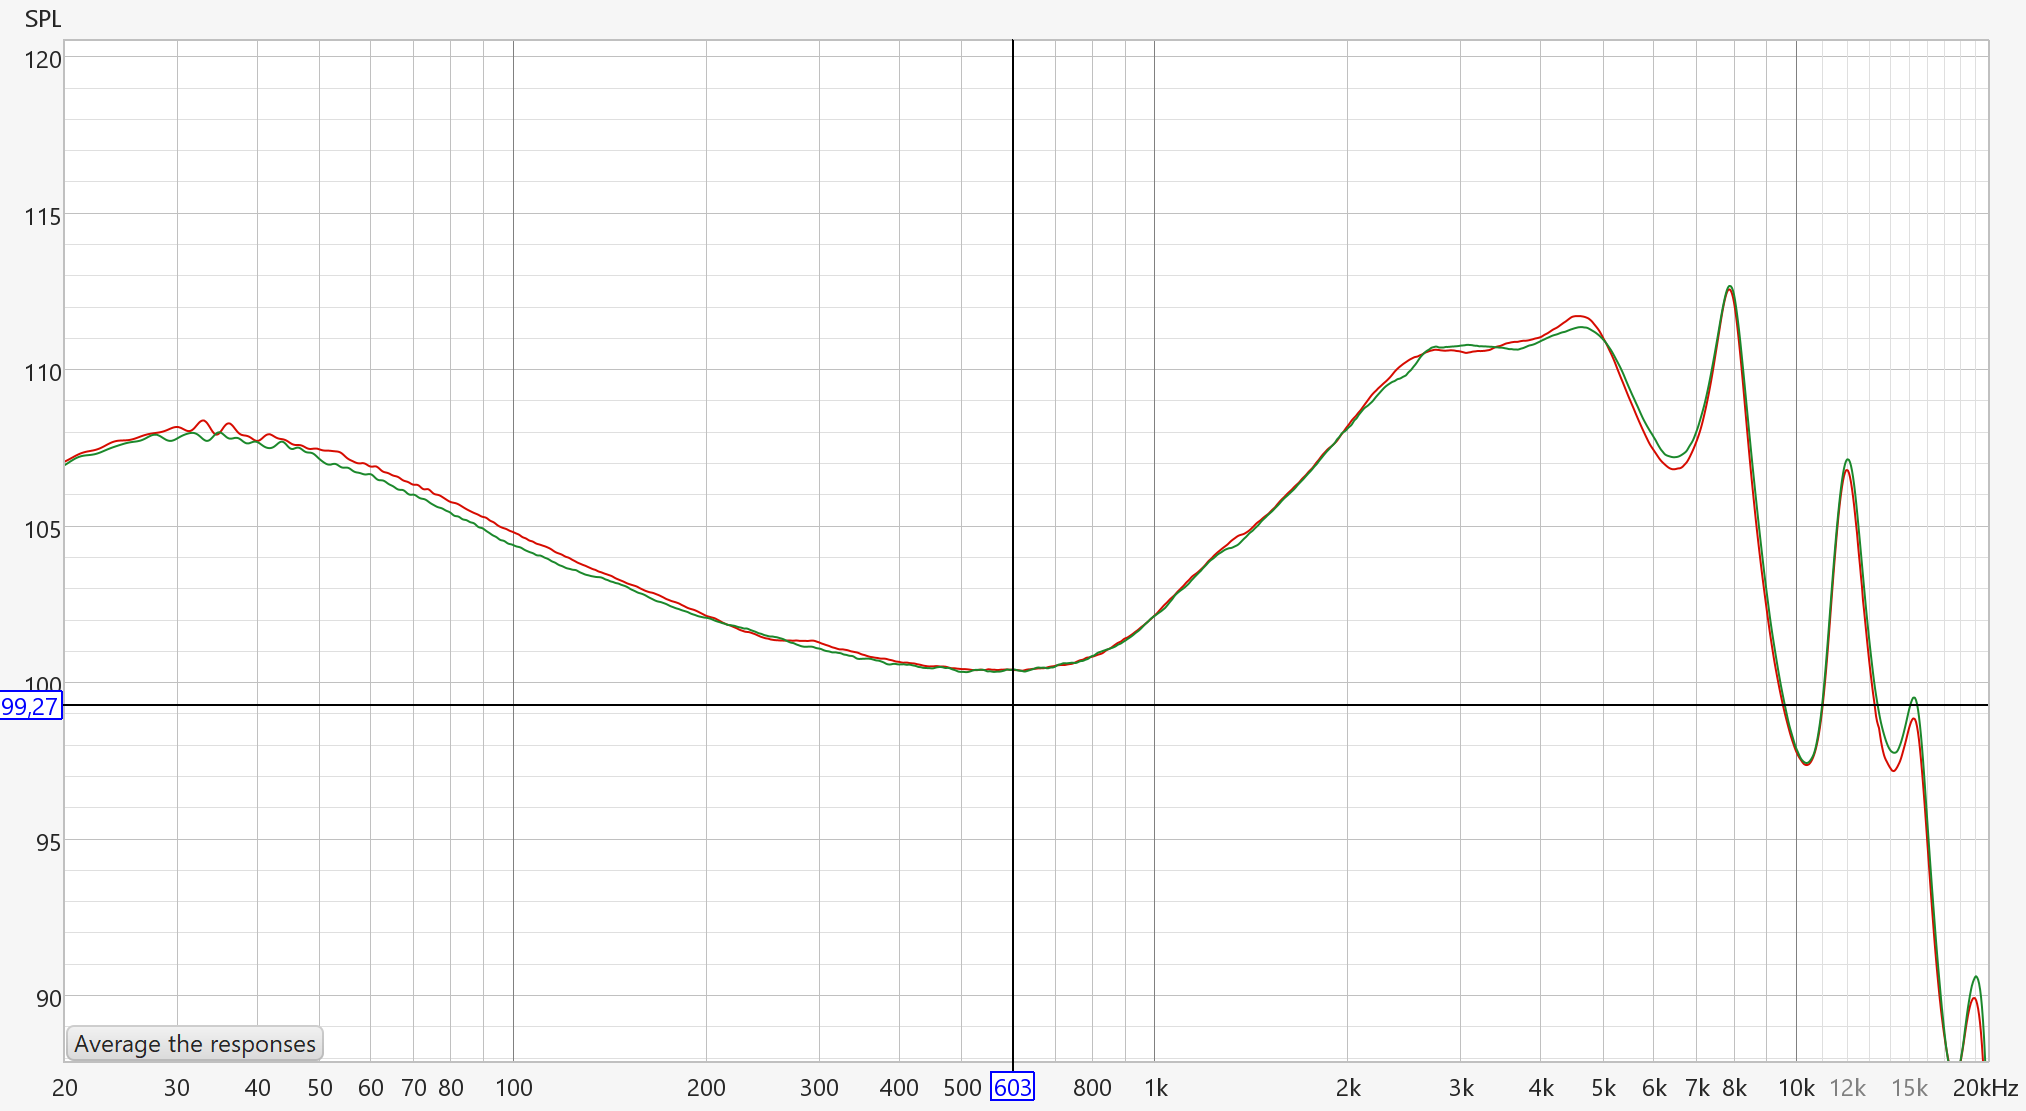Click the 400 frequency axis label

(x=899, y=1088)
